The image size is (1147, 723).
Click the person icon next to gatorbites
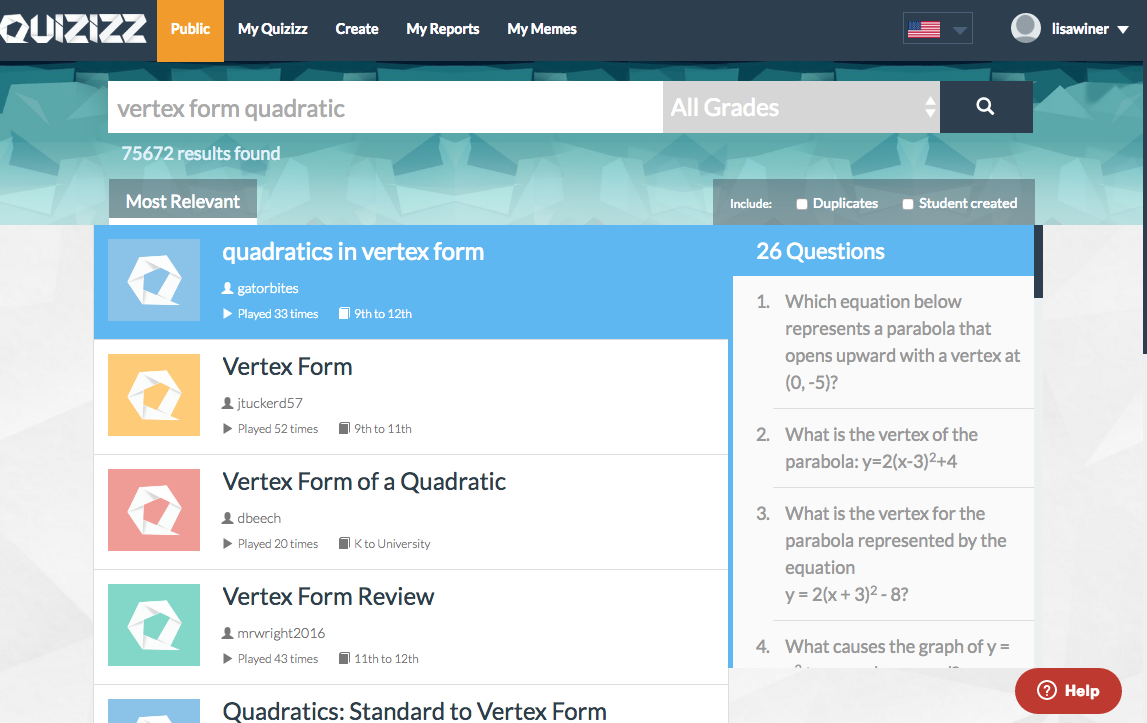point(228,288)
